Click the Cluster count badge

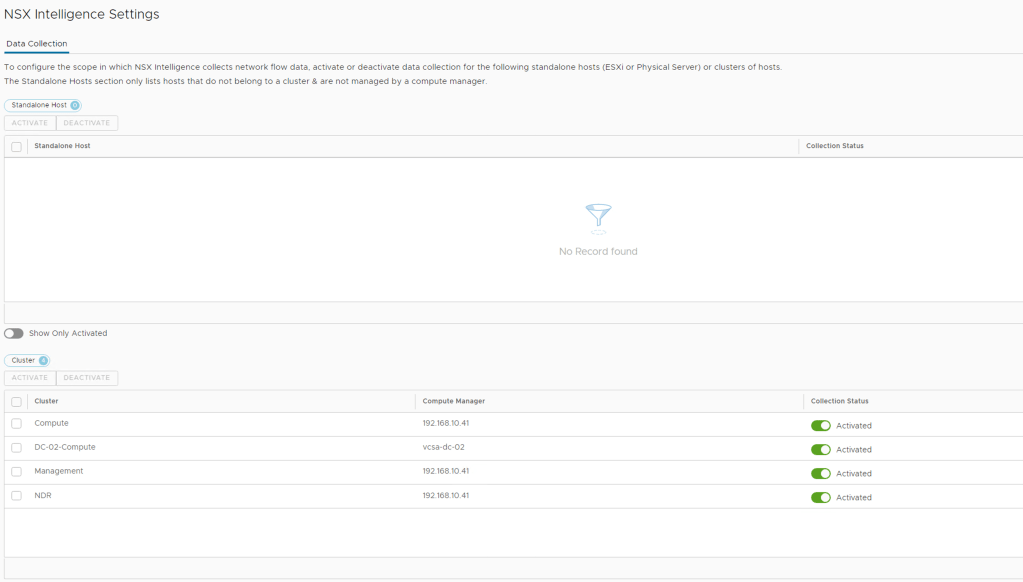tap(43, 360)
